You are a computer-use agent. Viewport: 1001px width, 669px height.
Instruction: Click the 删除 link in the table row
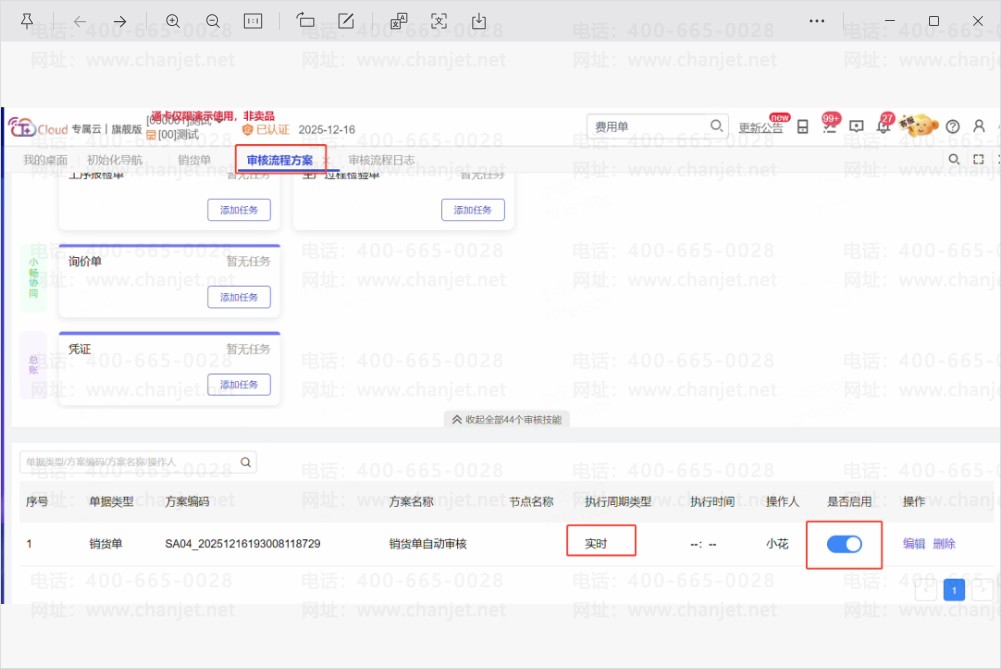tap(944, 544)
